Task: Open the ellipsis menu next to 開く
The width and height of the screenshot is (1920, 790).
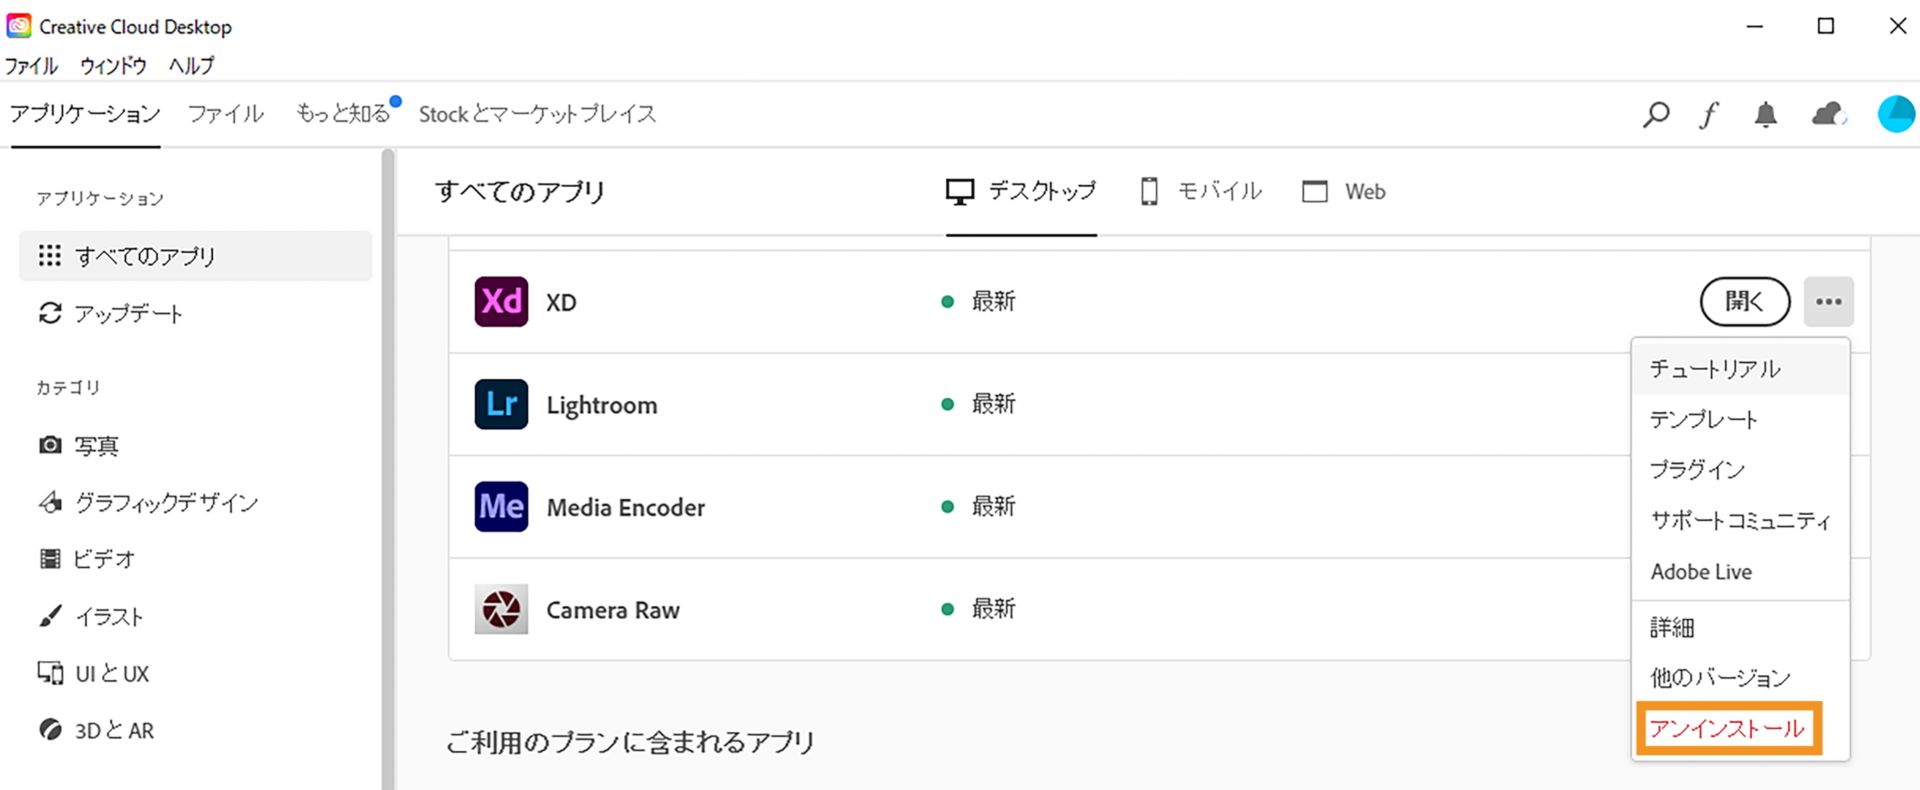Action: (1829, 301)
